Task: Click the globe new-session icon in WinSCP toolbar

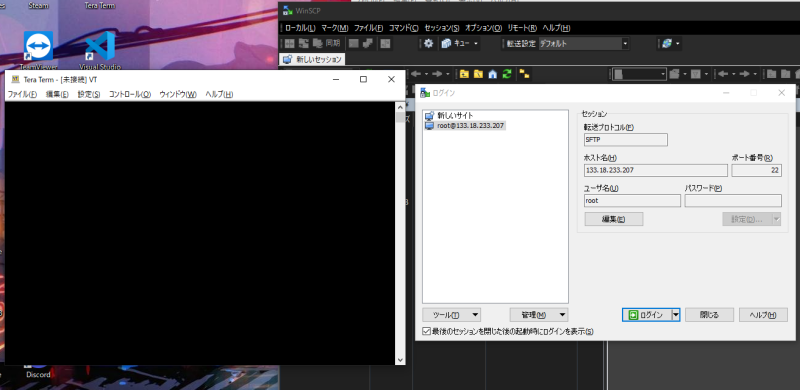Action: [667, 44]
